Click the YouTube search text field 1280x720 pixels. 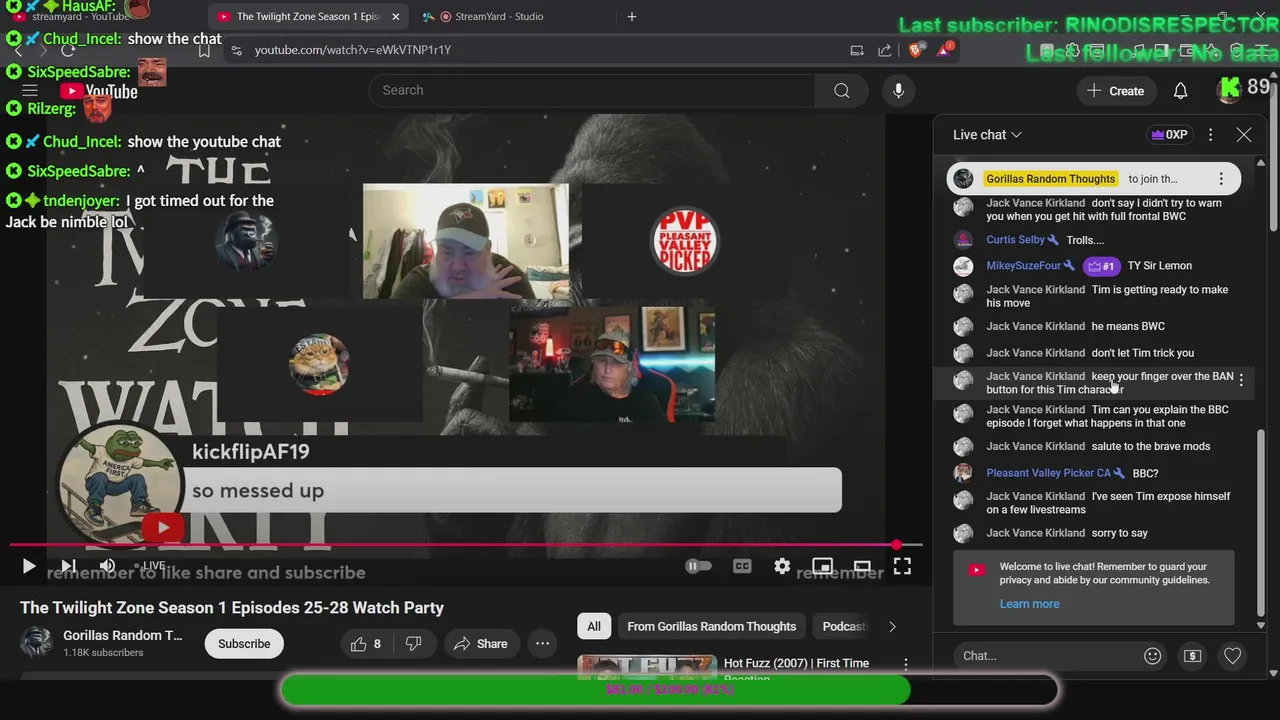click(592, 90)
